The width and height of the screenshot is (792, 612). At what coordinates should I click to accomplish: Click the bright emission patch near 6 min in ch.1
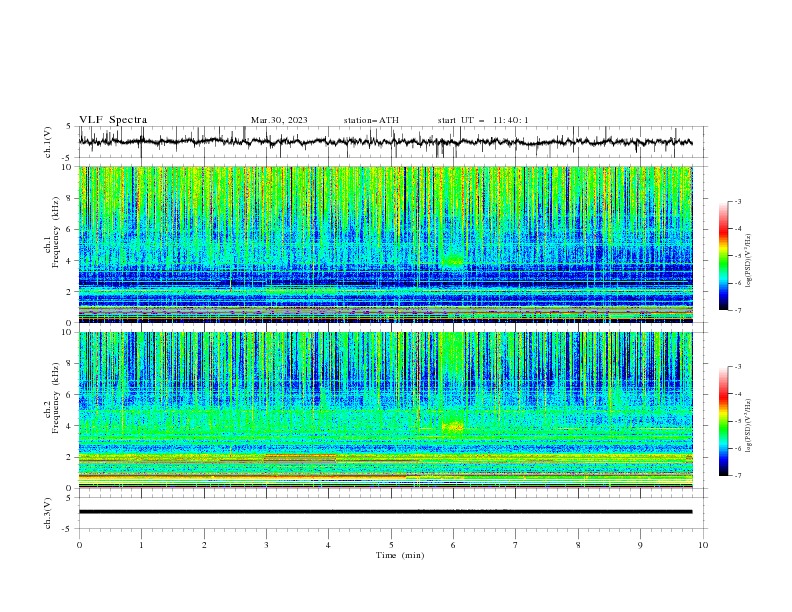[452, 261]
